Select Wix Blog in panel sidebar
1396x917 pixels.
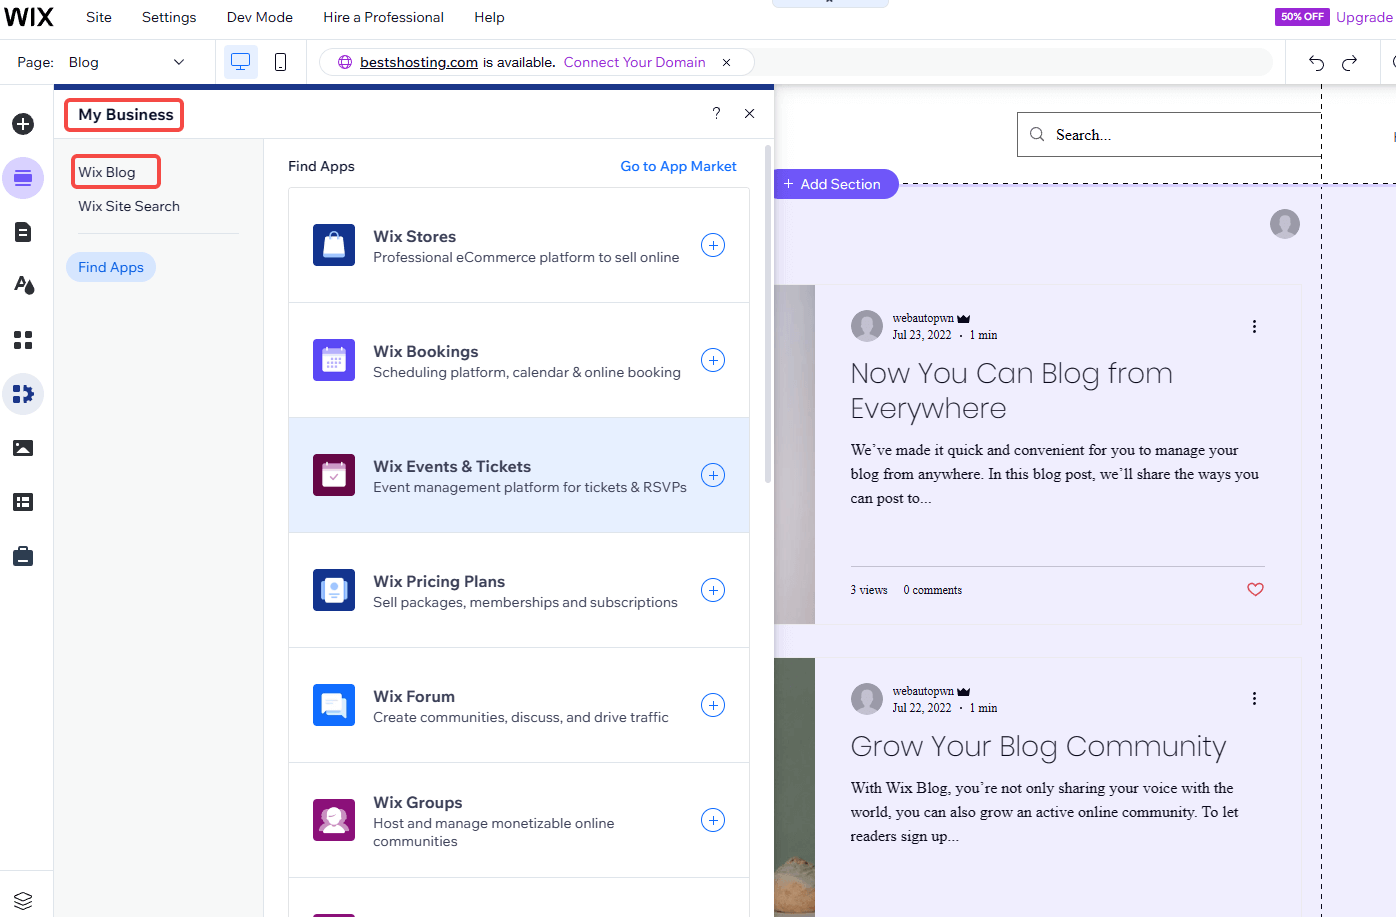coord(107,172)
